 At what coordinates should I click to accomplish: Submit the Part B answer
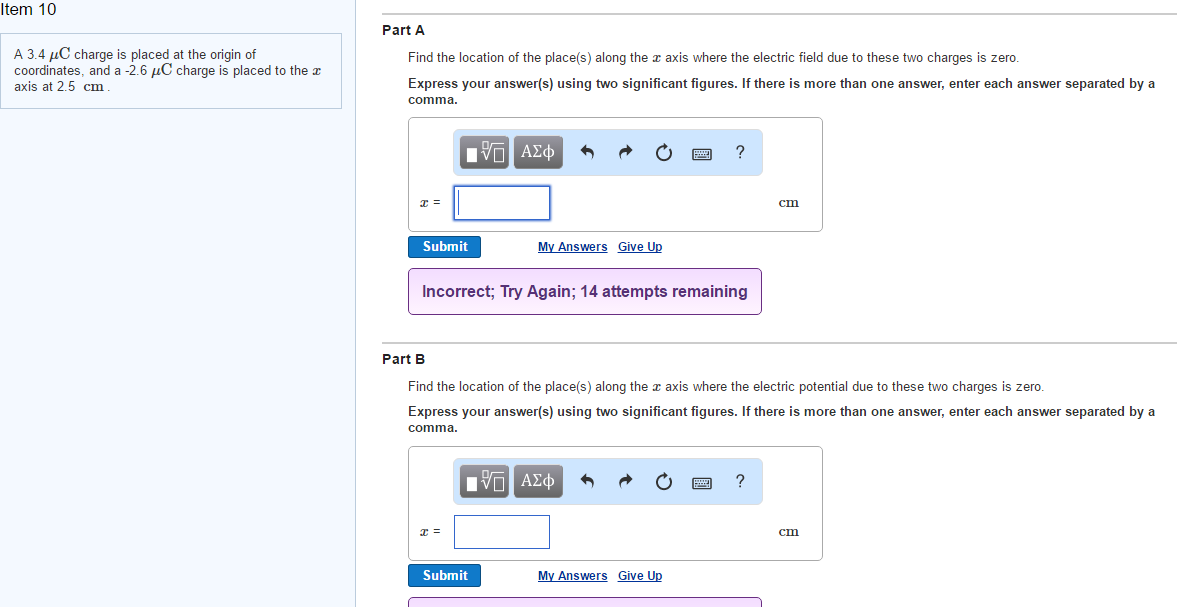[x=444, y=575]
